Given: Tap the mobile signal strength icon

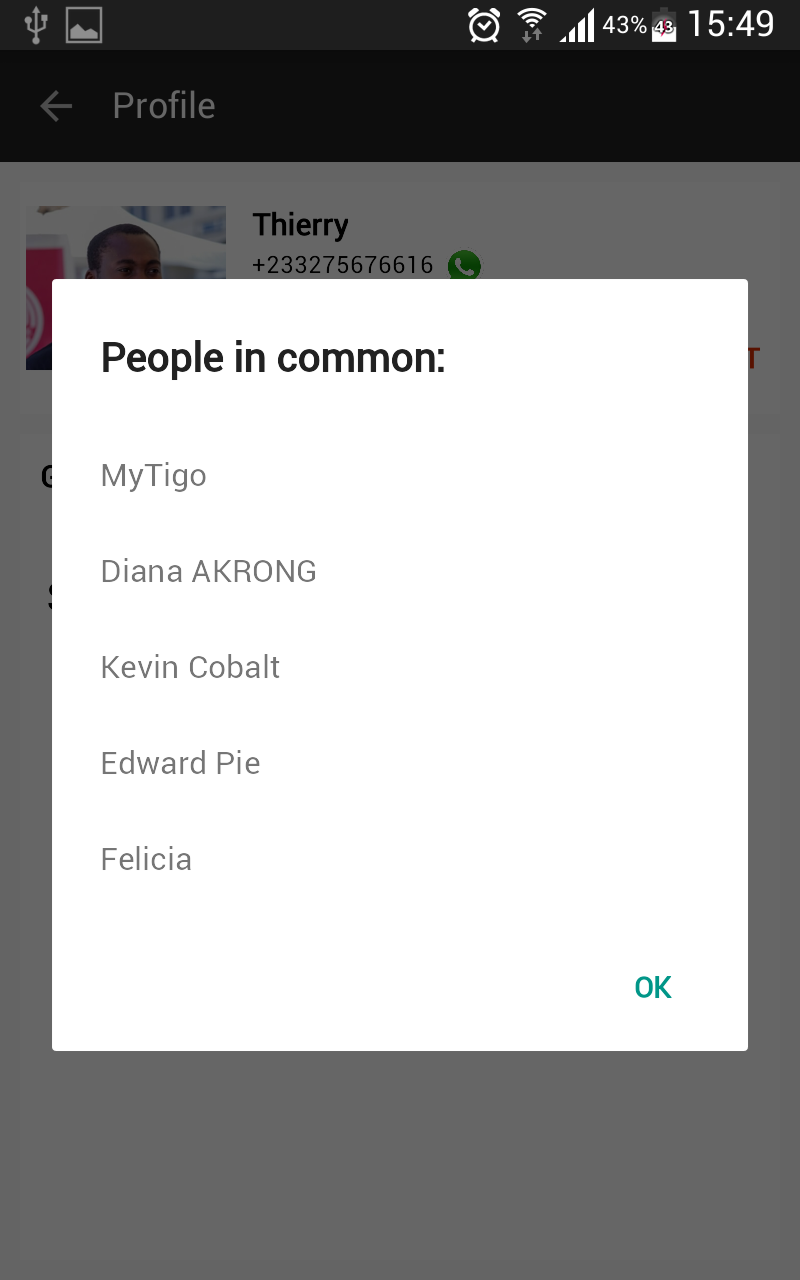Looking at the screenshot, I should [x=577, y=25].
